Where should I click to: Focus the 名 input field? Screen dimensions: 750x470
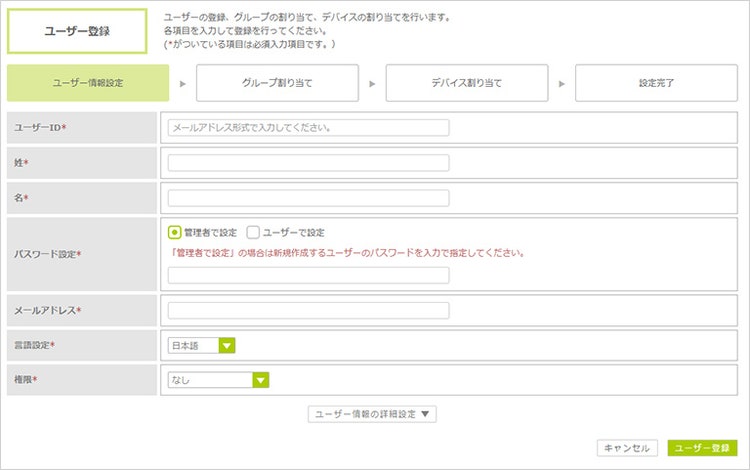(x=308, y=198)
